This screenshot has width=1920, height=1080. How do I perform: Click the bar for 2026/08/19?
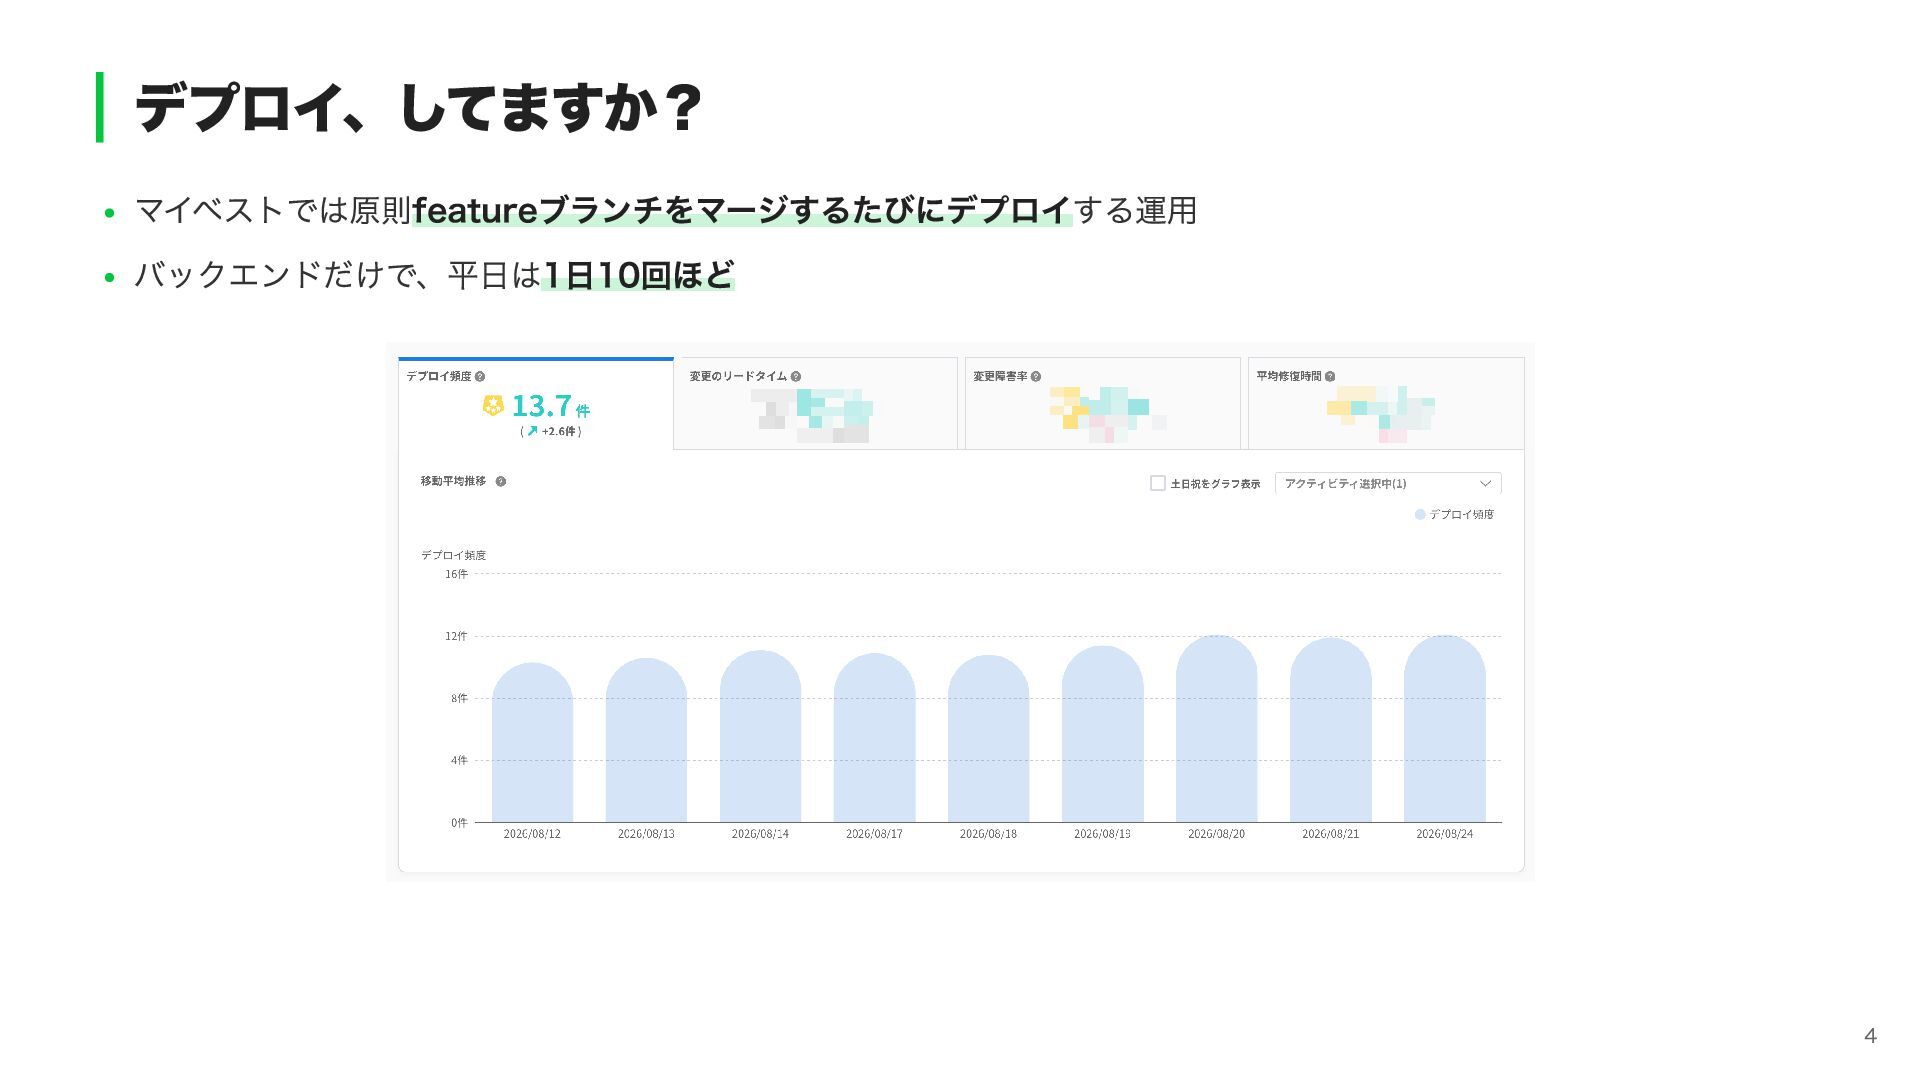coord(1102,734)
